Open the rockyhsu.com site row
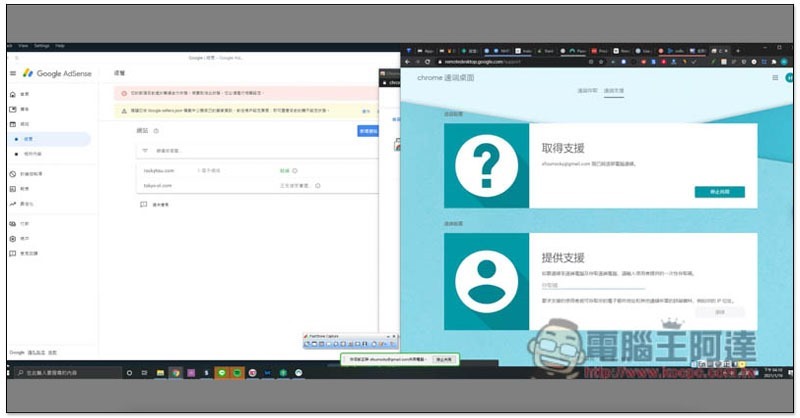 (x=258, y=170)
